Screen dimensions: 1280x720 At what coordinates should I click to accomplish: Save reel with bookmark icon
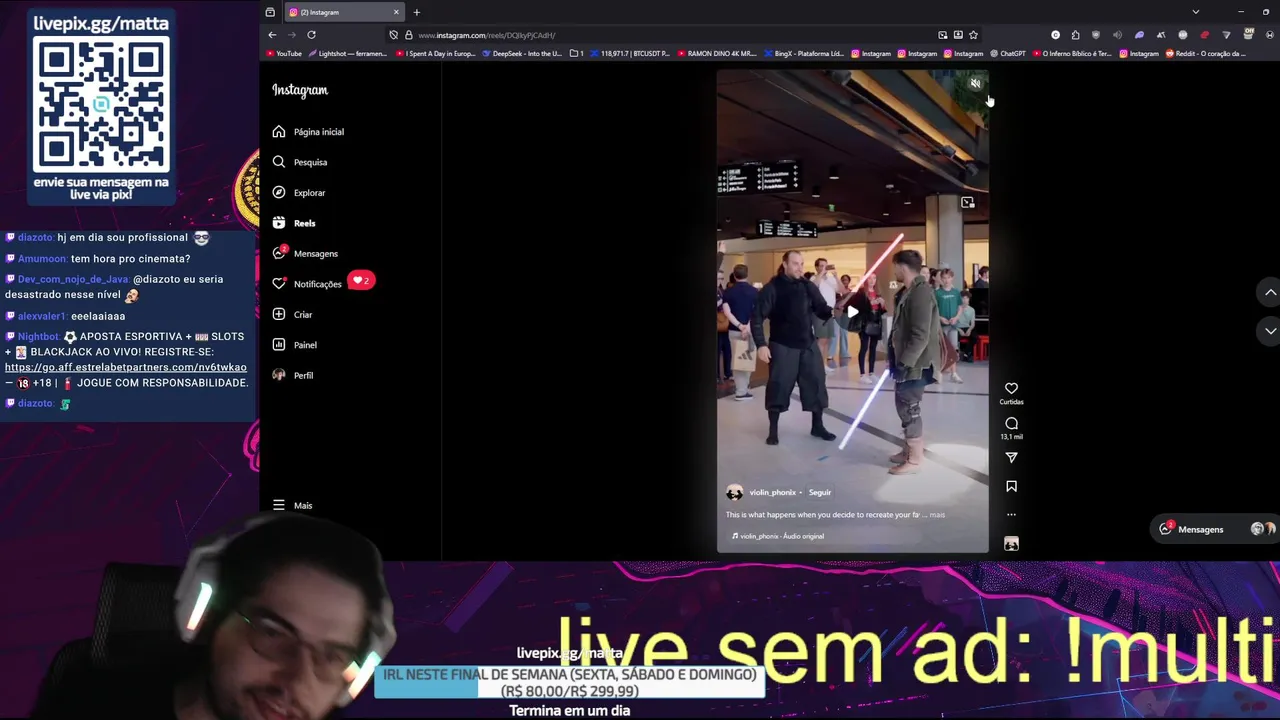[x=1011, y=486]
